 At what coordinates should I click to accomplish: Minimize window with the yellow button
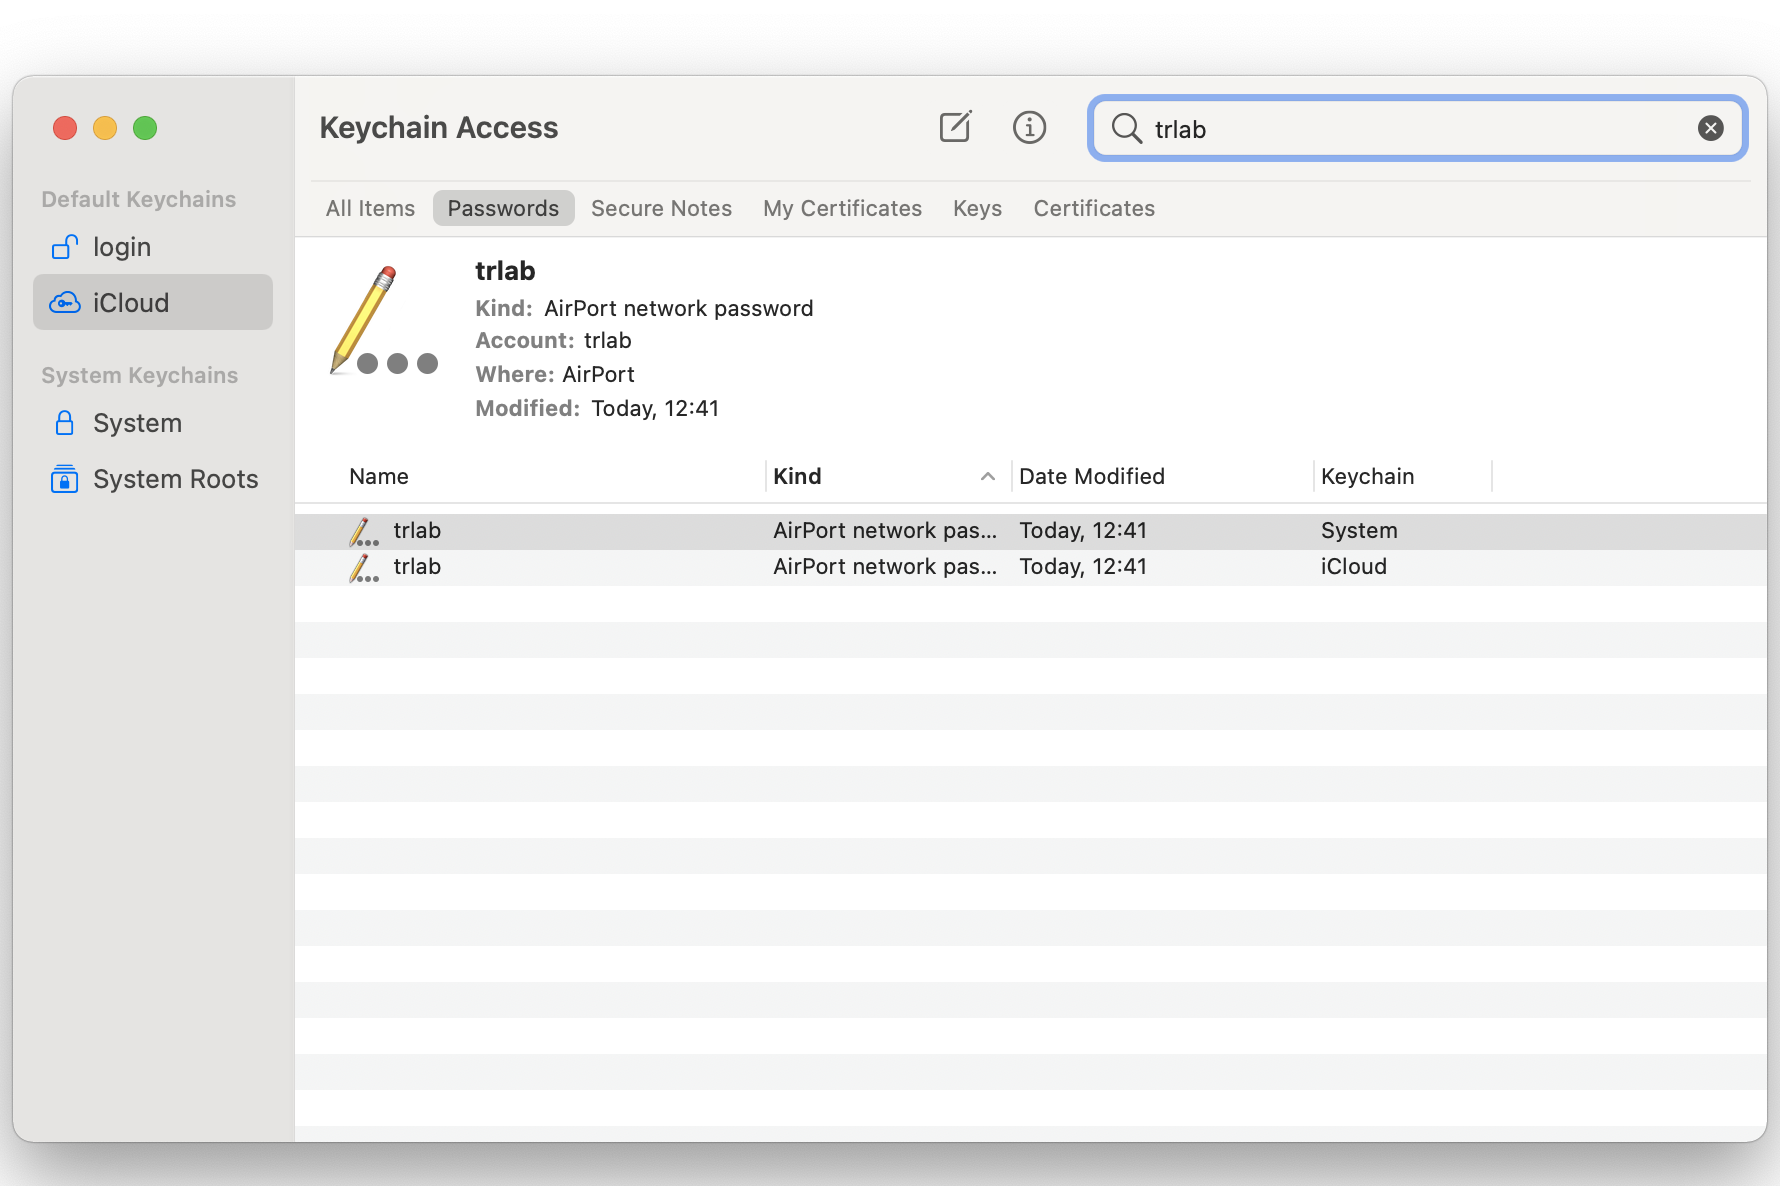(105, 128)
